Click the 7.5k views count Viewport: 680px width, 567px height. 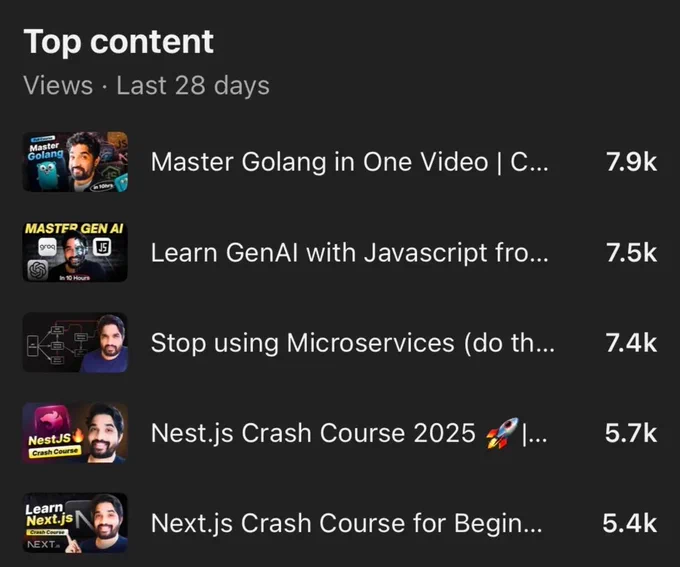pyautogui.click(x=631, y=252)
